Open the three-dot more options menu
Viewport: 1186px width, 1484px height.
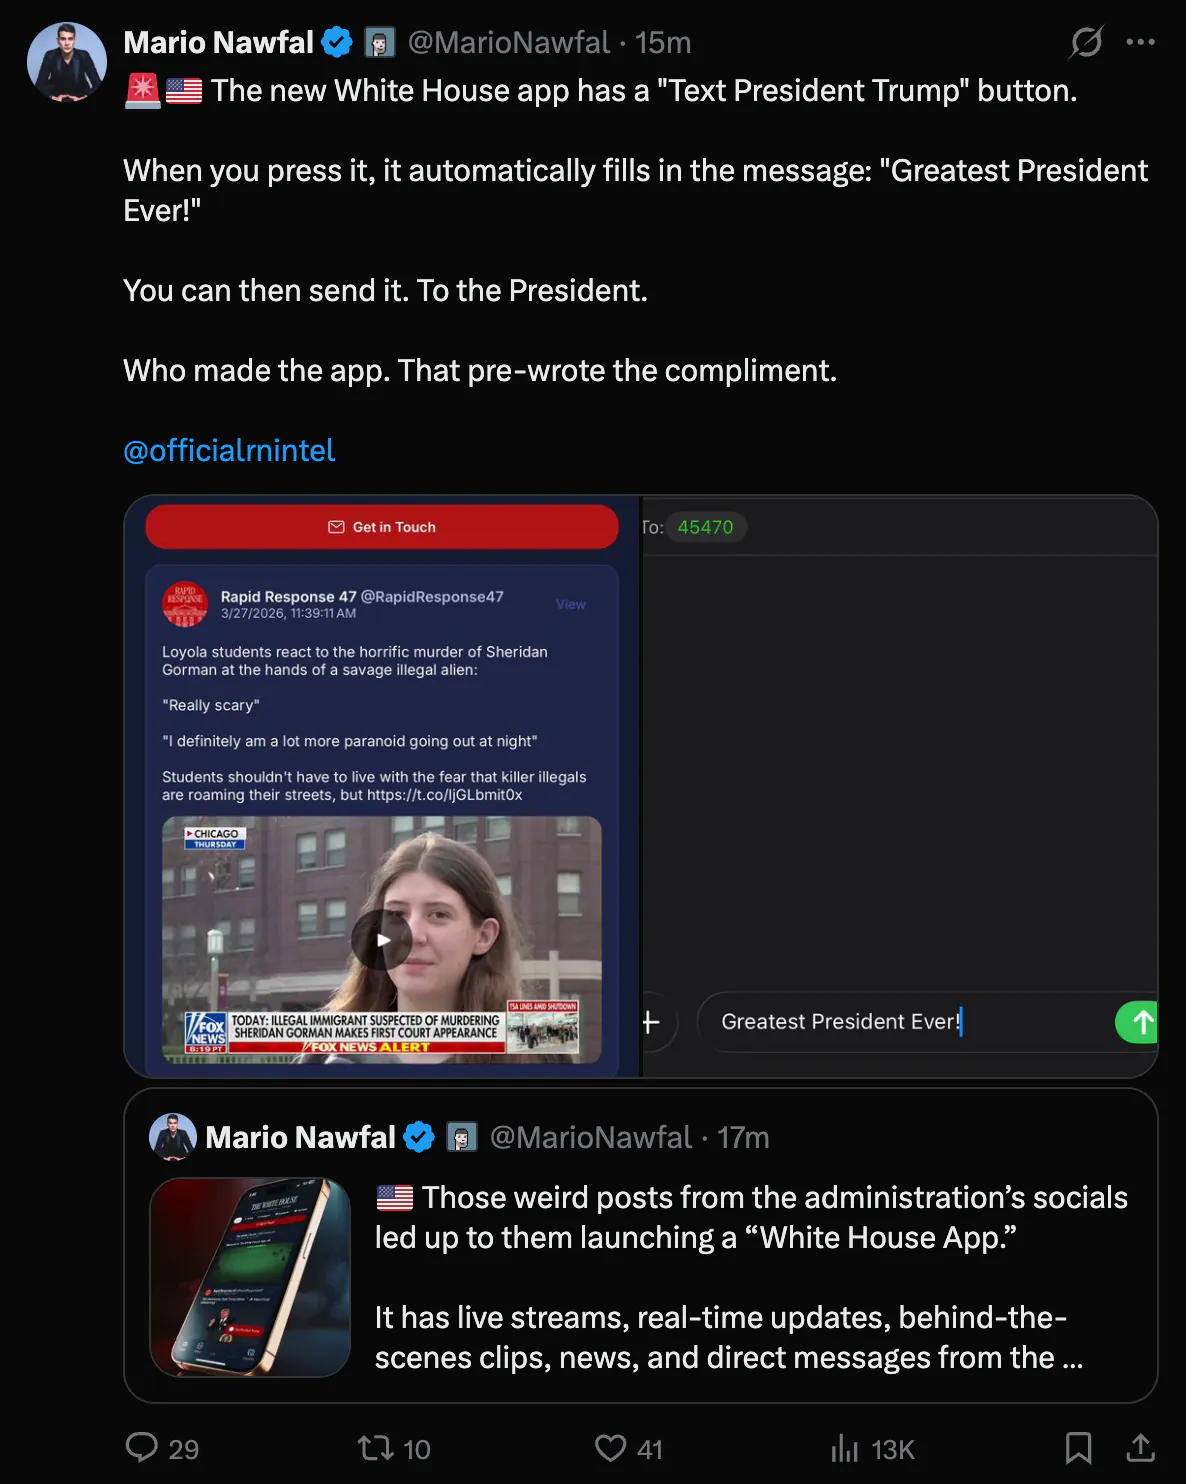1140,42
